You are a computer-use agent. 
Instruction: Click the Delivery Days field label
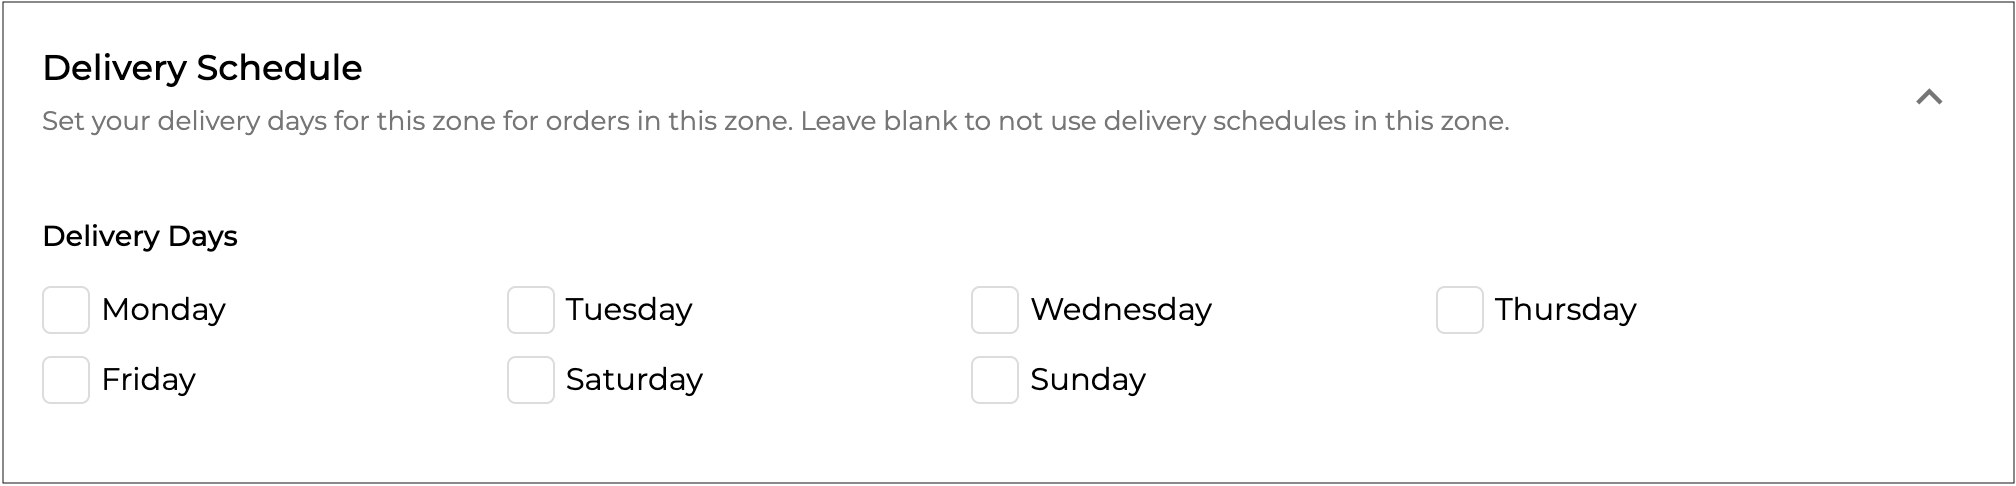click(x=140, y=236)
